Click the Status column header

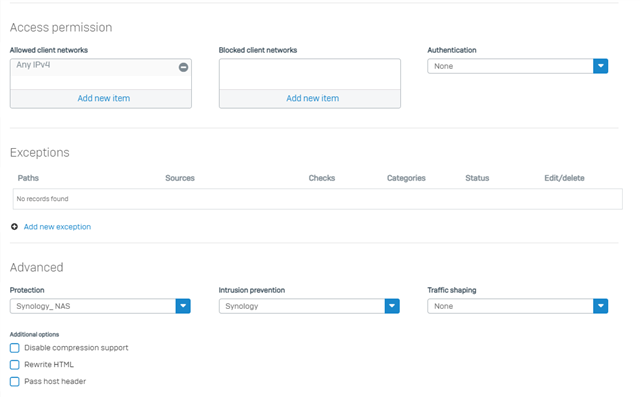[477, 178]
